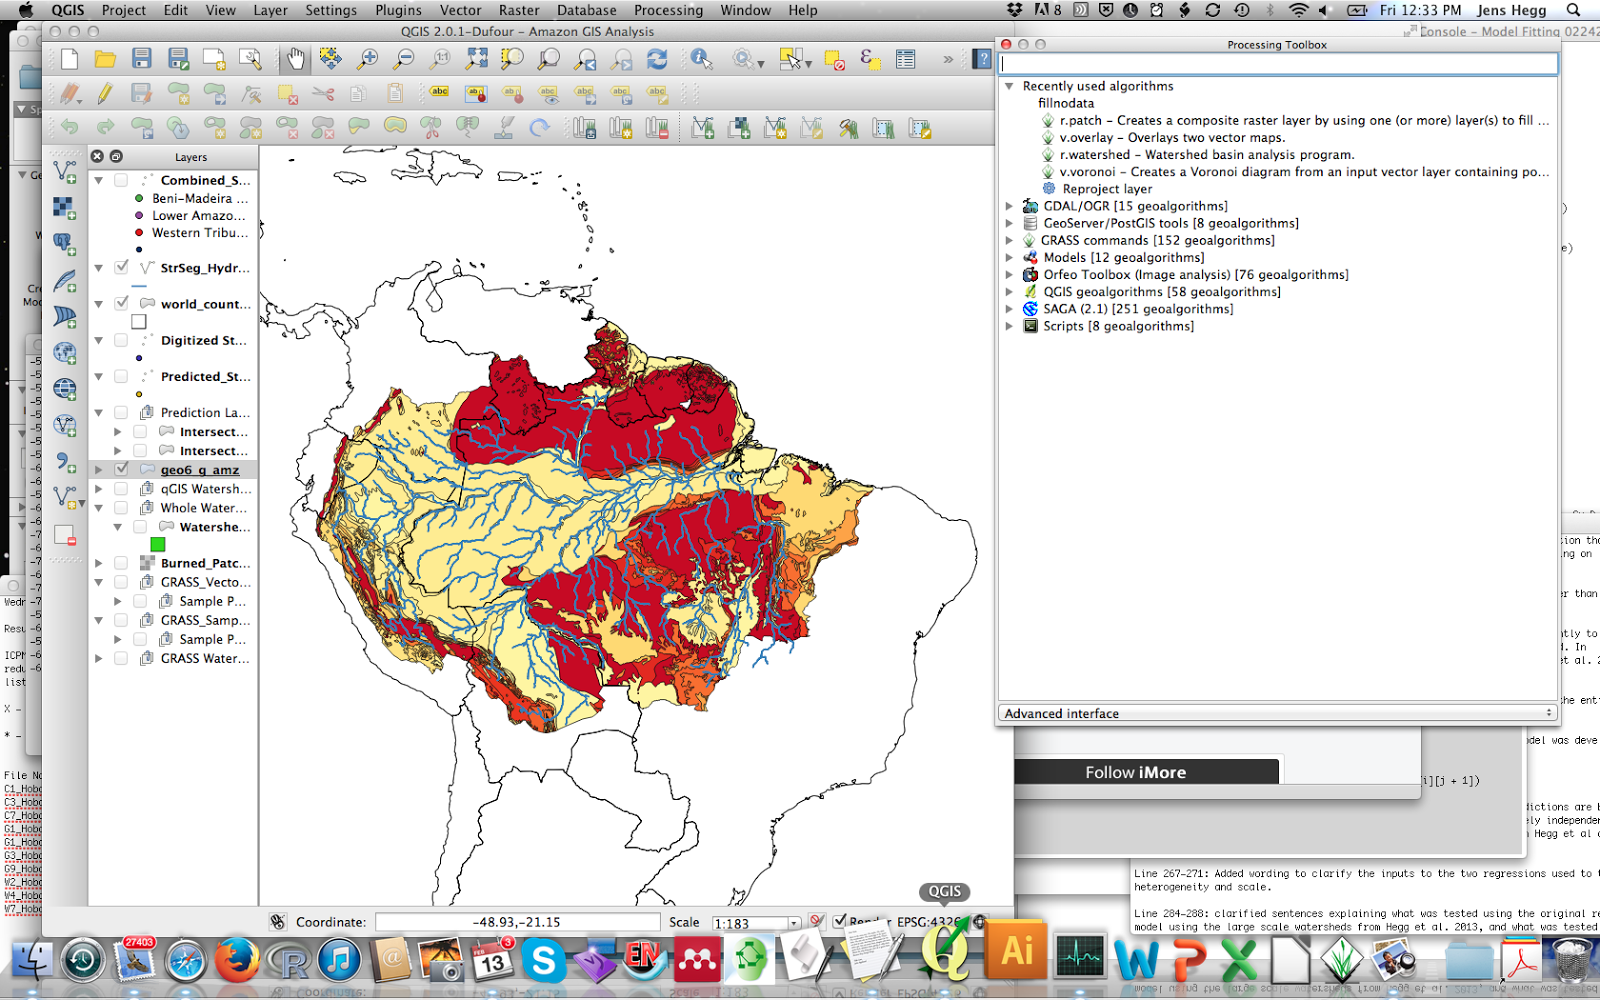The width and height of the screenshot is (1600, 1000).
Task: Open the attribute table
Action: coord(906,59)
